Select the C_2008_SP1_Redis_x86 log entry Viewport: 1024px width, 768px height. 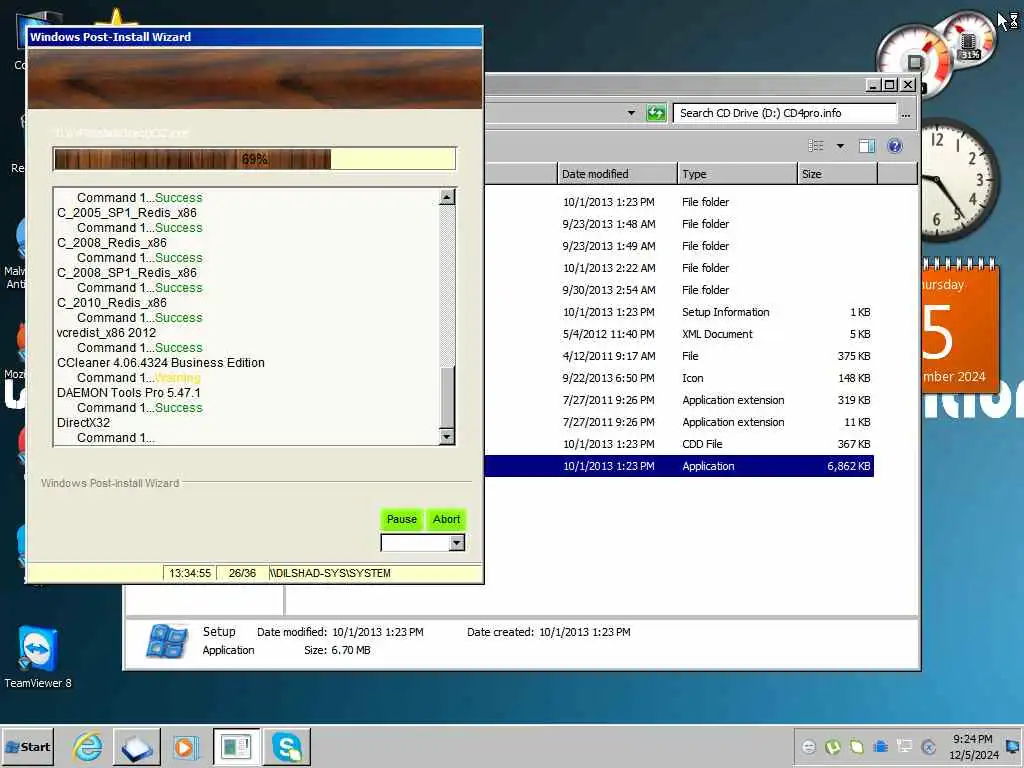coord(127,272)
